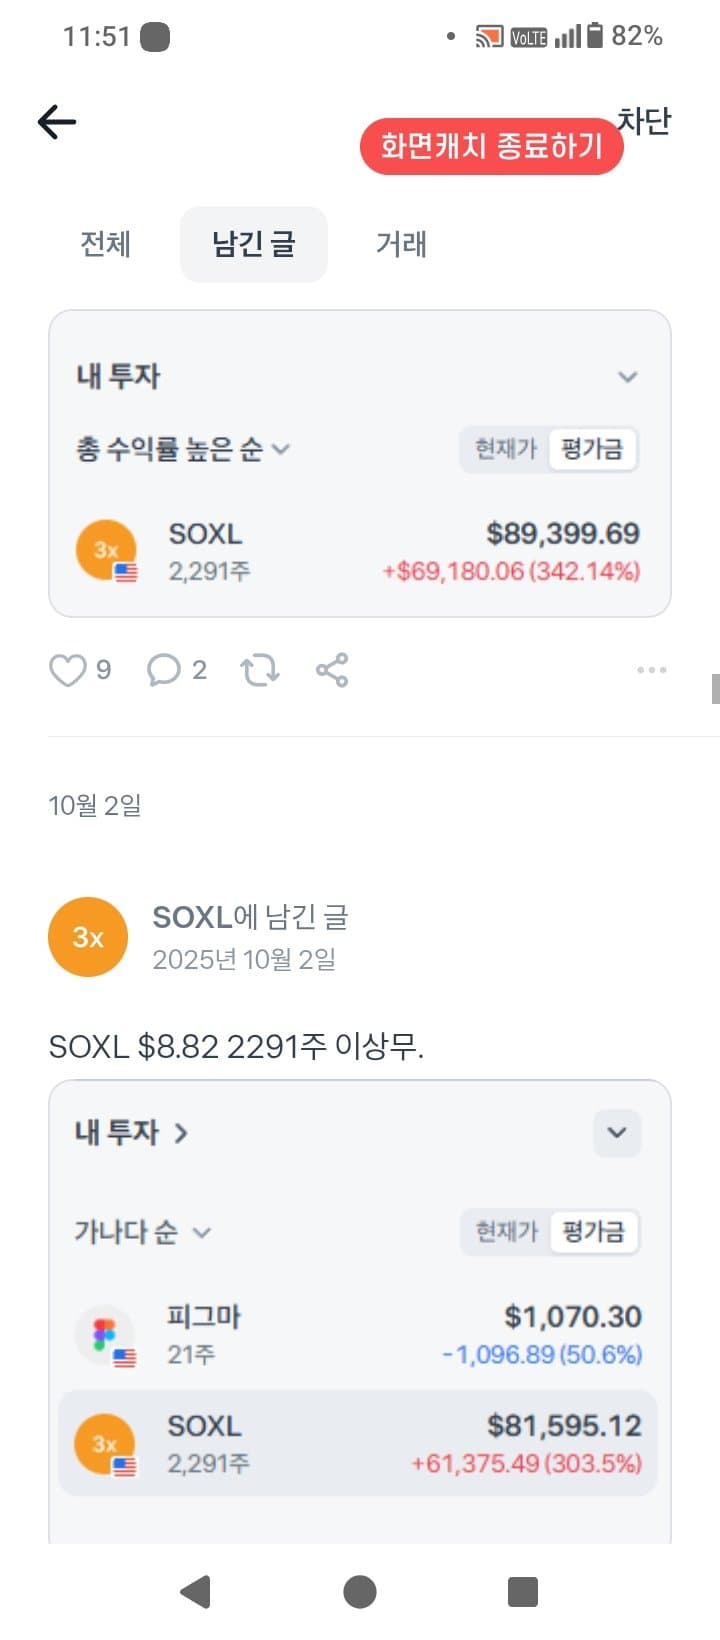Tap the share icon
This screenshot has height=1640, width=720.
[x=332, y=670]
